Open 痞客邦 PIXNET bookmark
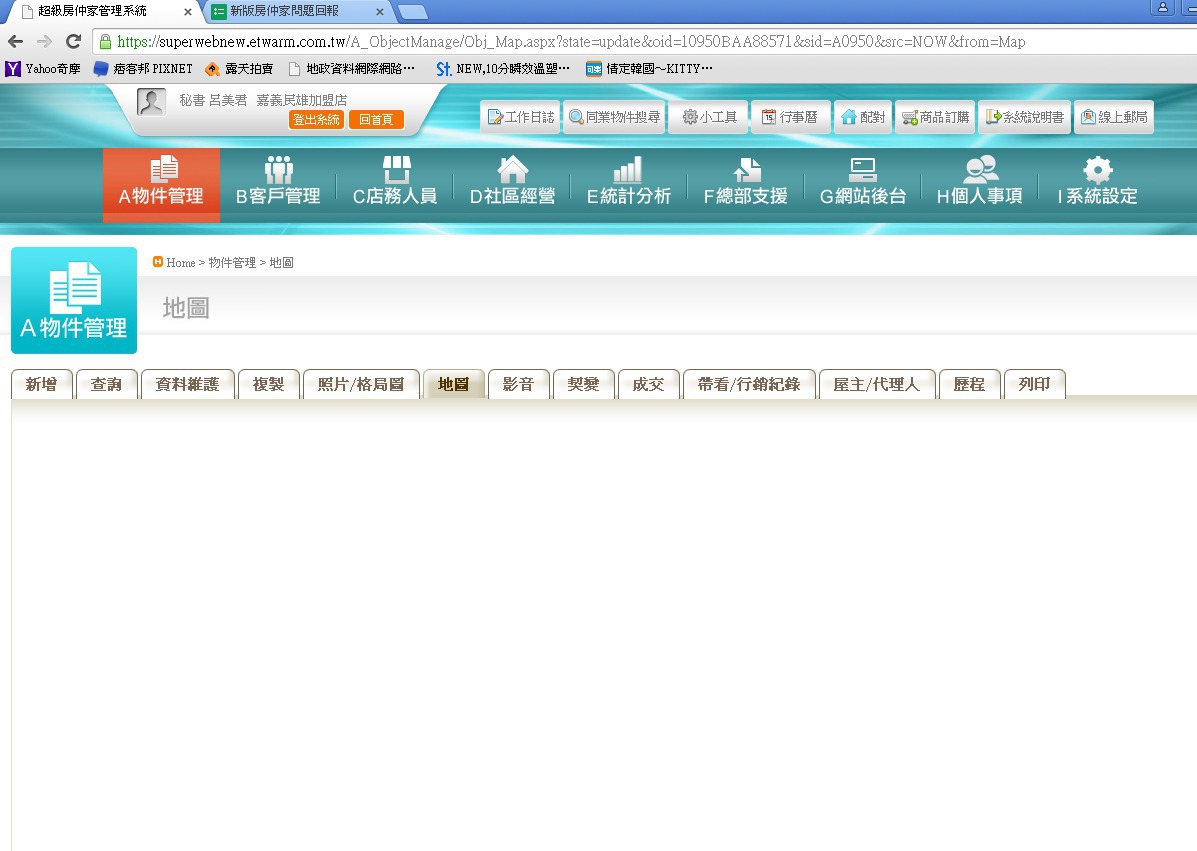1197x851 pixels. click(x=143, y=69)
